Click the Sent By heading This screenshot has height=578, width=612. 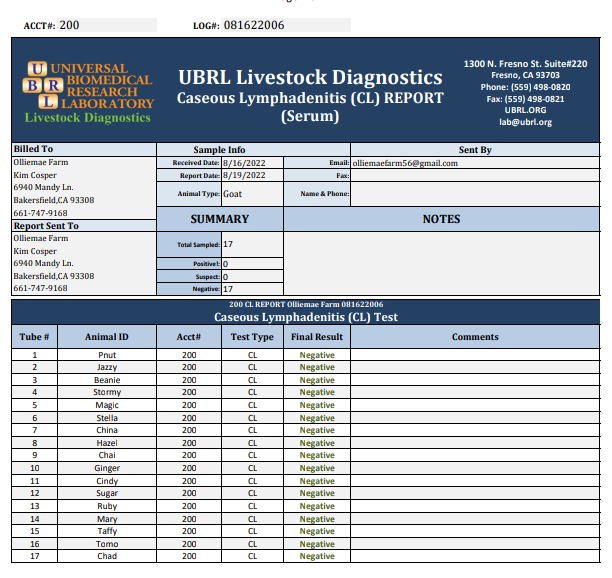click(475, 150)
